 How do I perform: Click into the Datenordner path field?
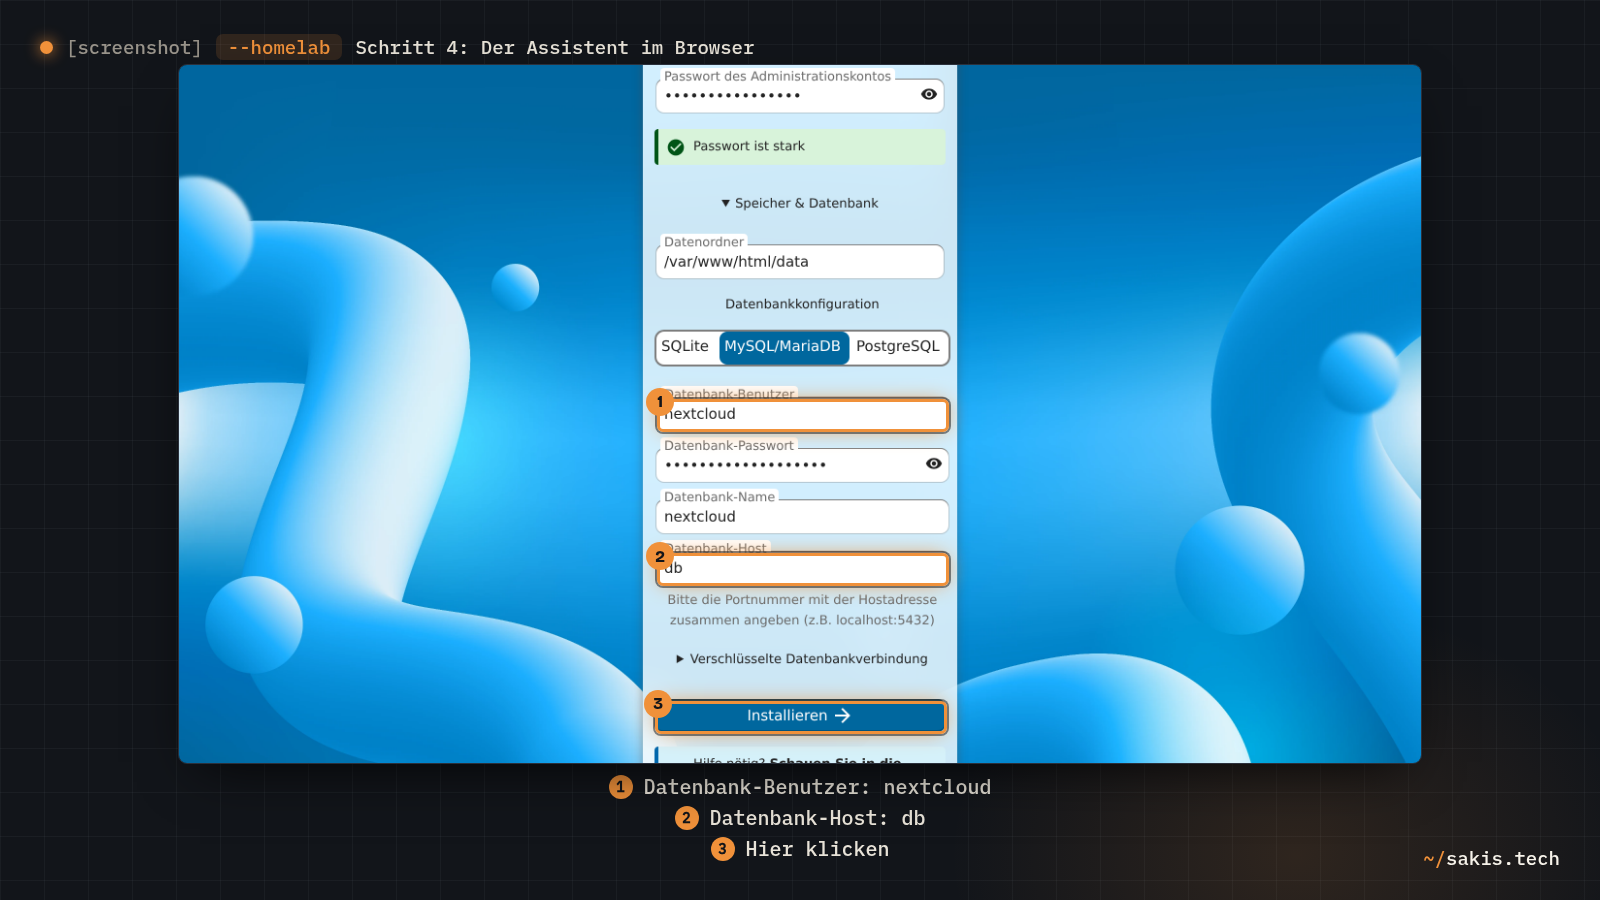pos(800,262)
